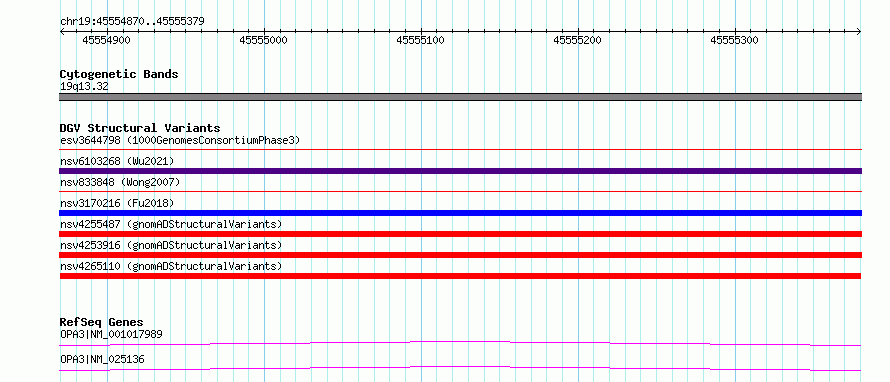The height and width of the screenshot is (382, 890).
Task: Click ruler position 45555300
Action: [x=734, y=40]
